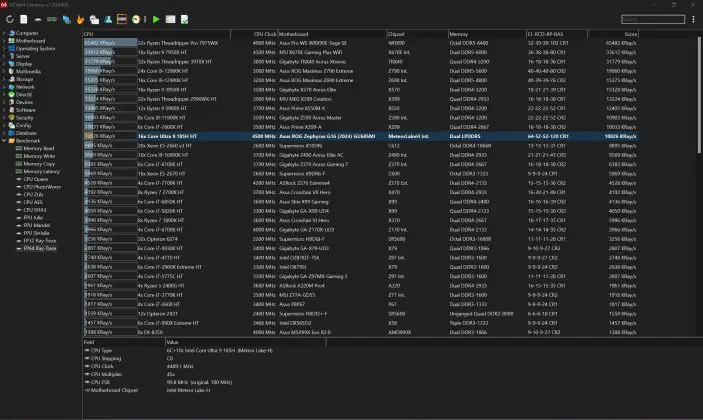
Task: Open the Memory Read benchmark
Action: pos(39,148)
